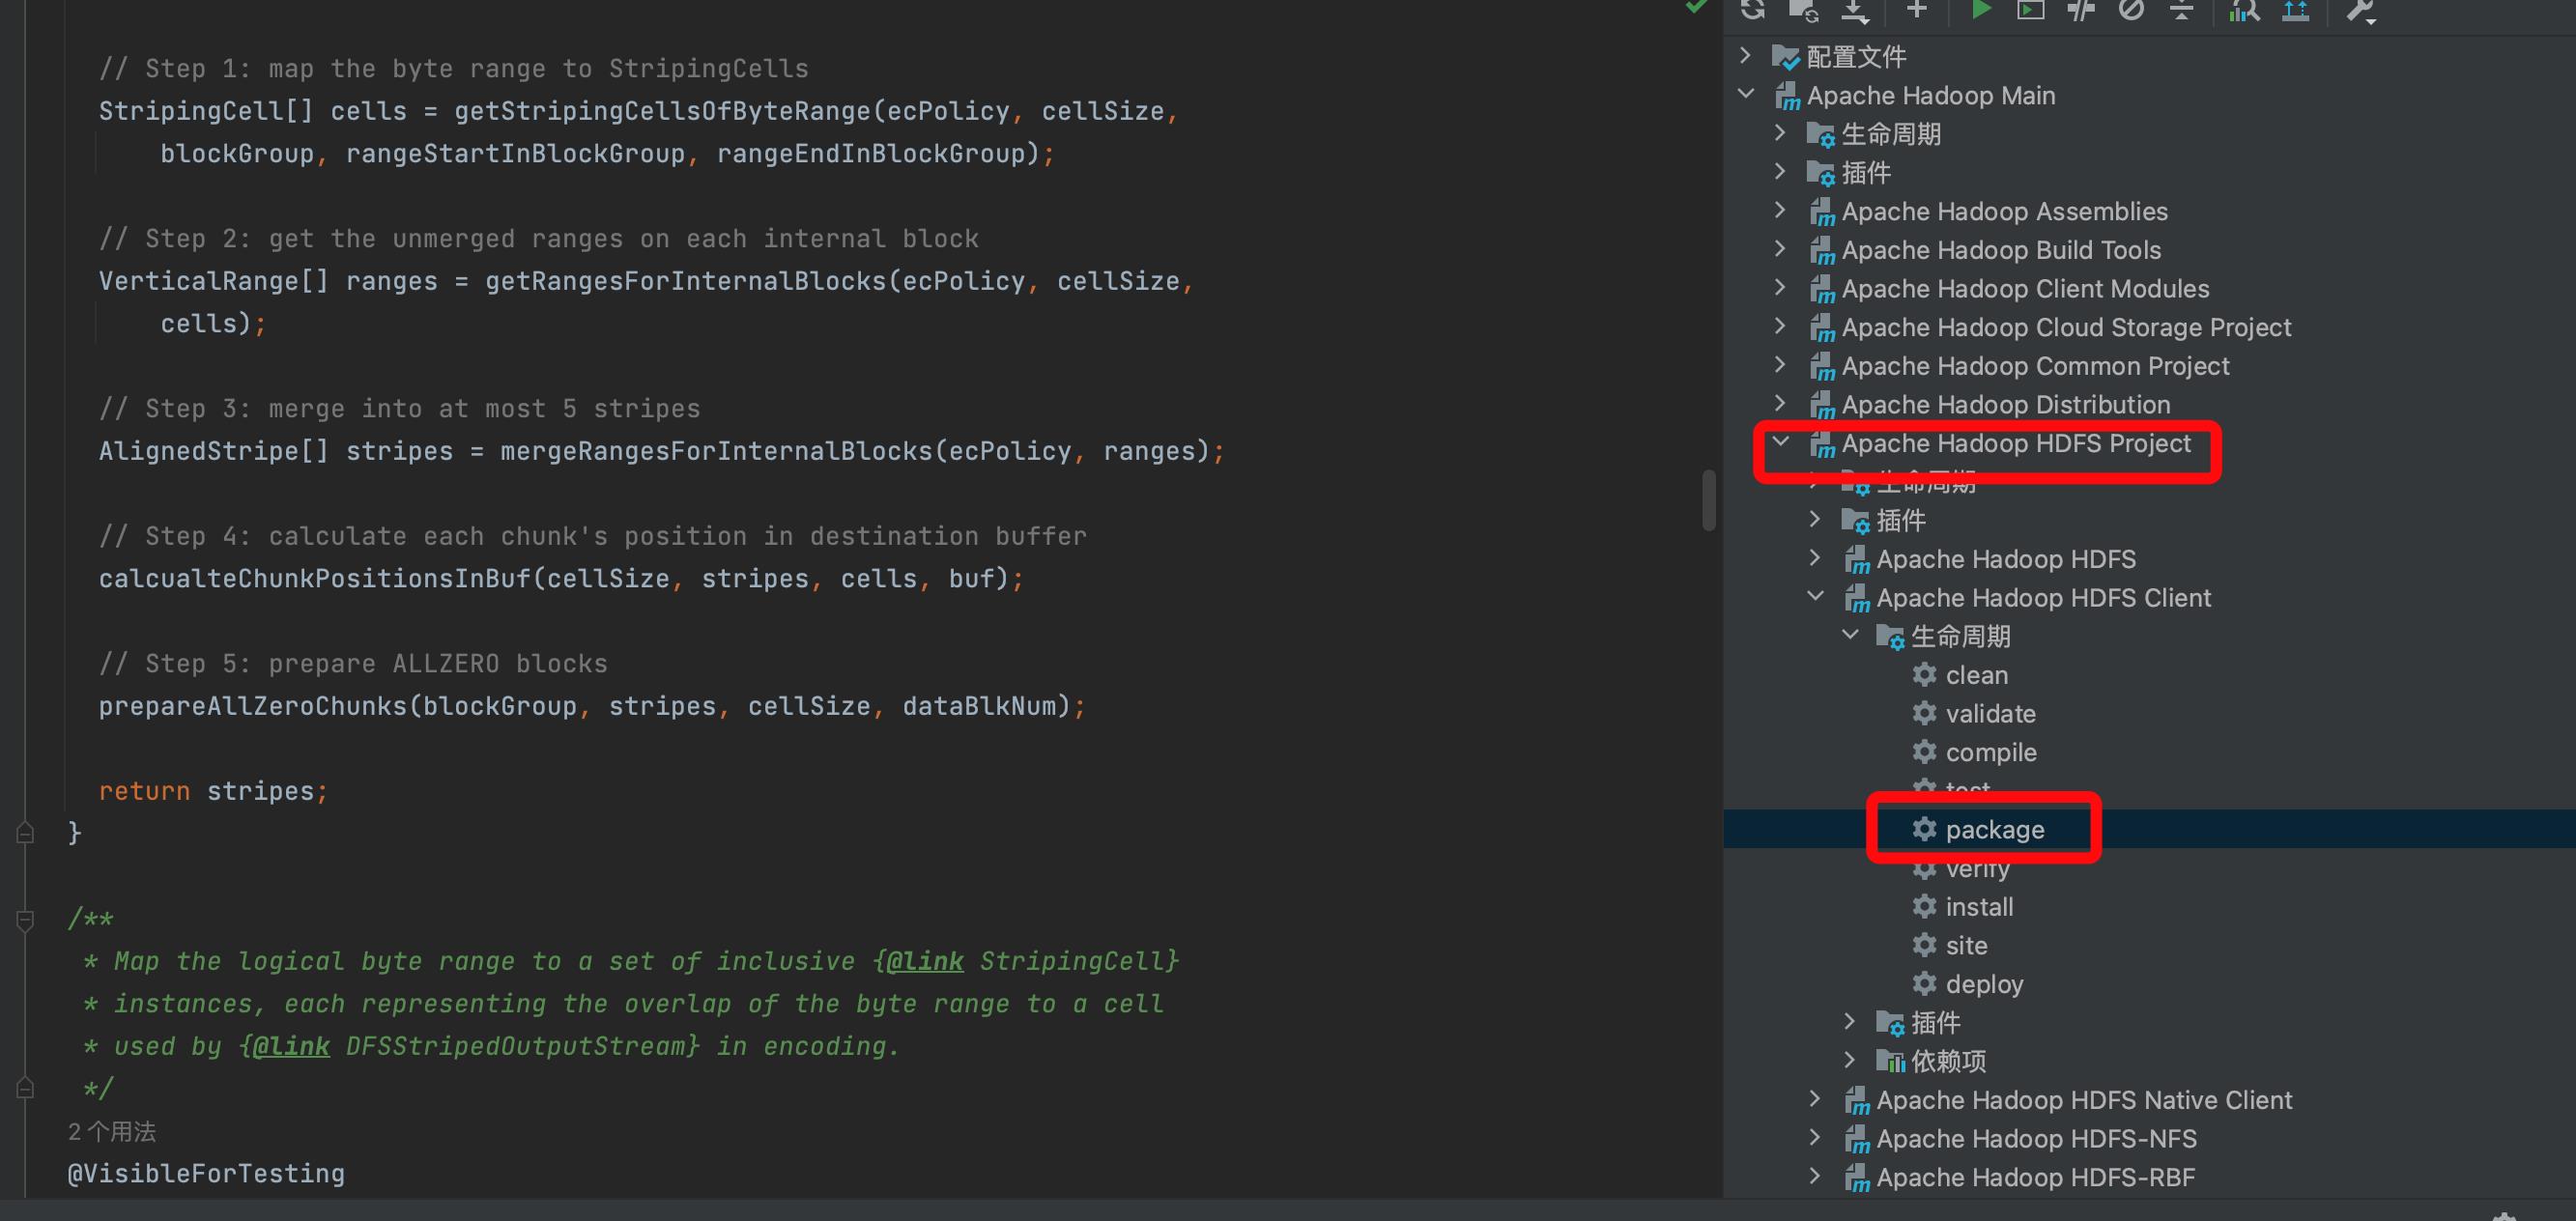The width and height of the screenshot is (2576, 1221).
Task: Click @link DFSStripedOutputStream reference in Javadoc
Action: point(469,1046)
